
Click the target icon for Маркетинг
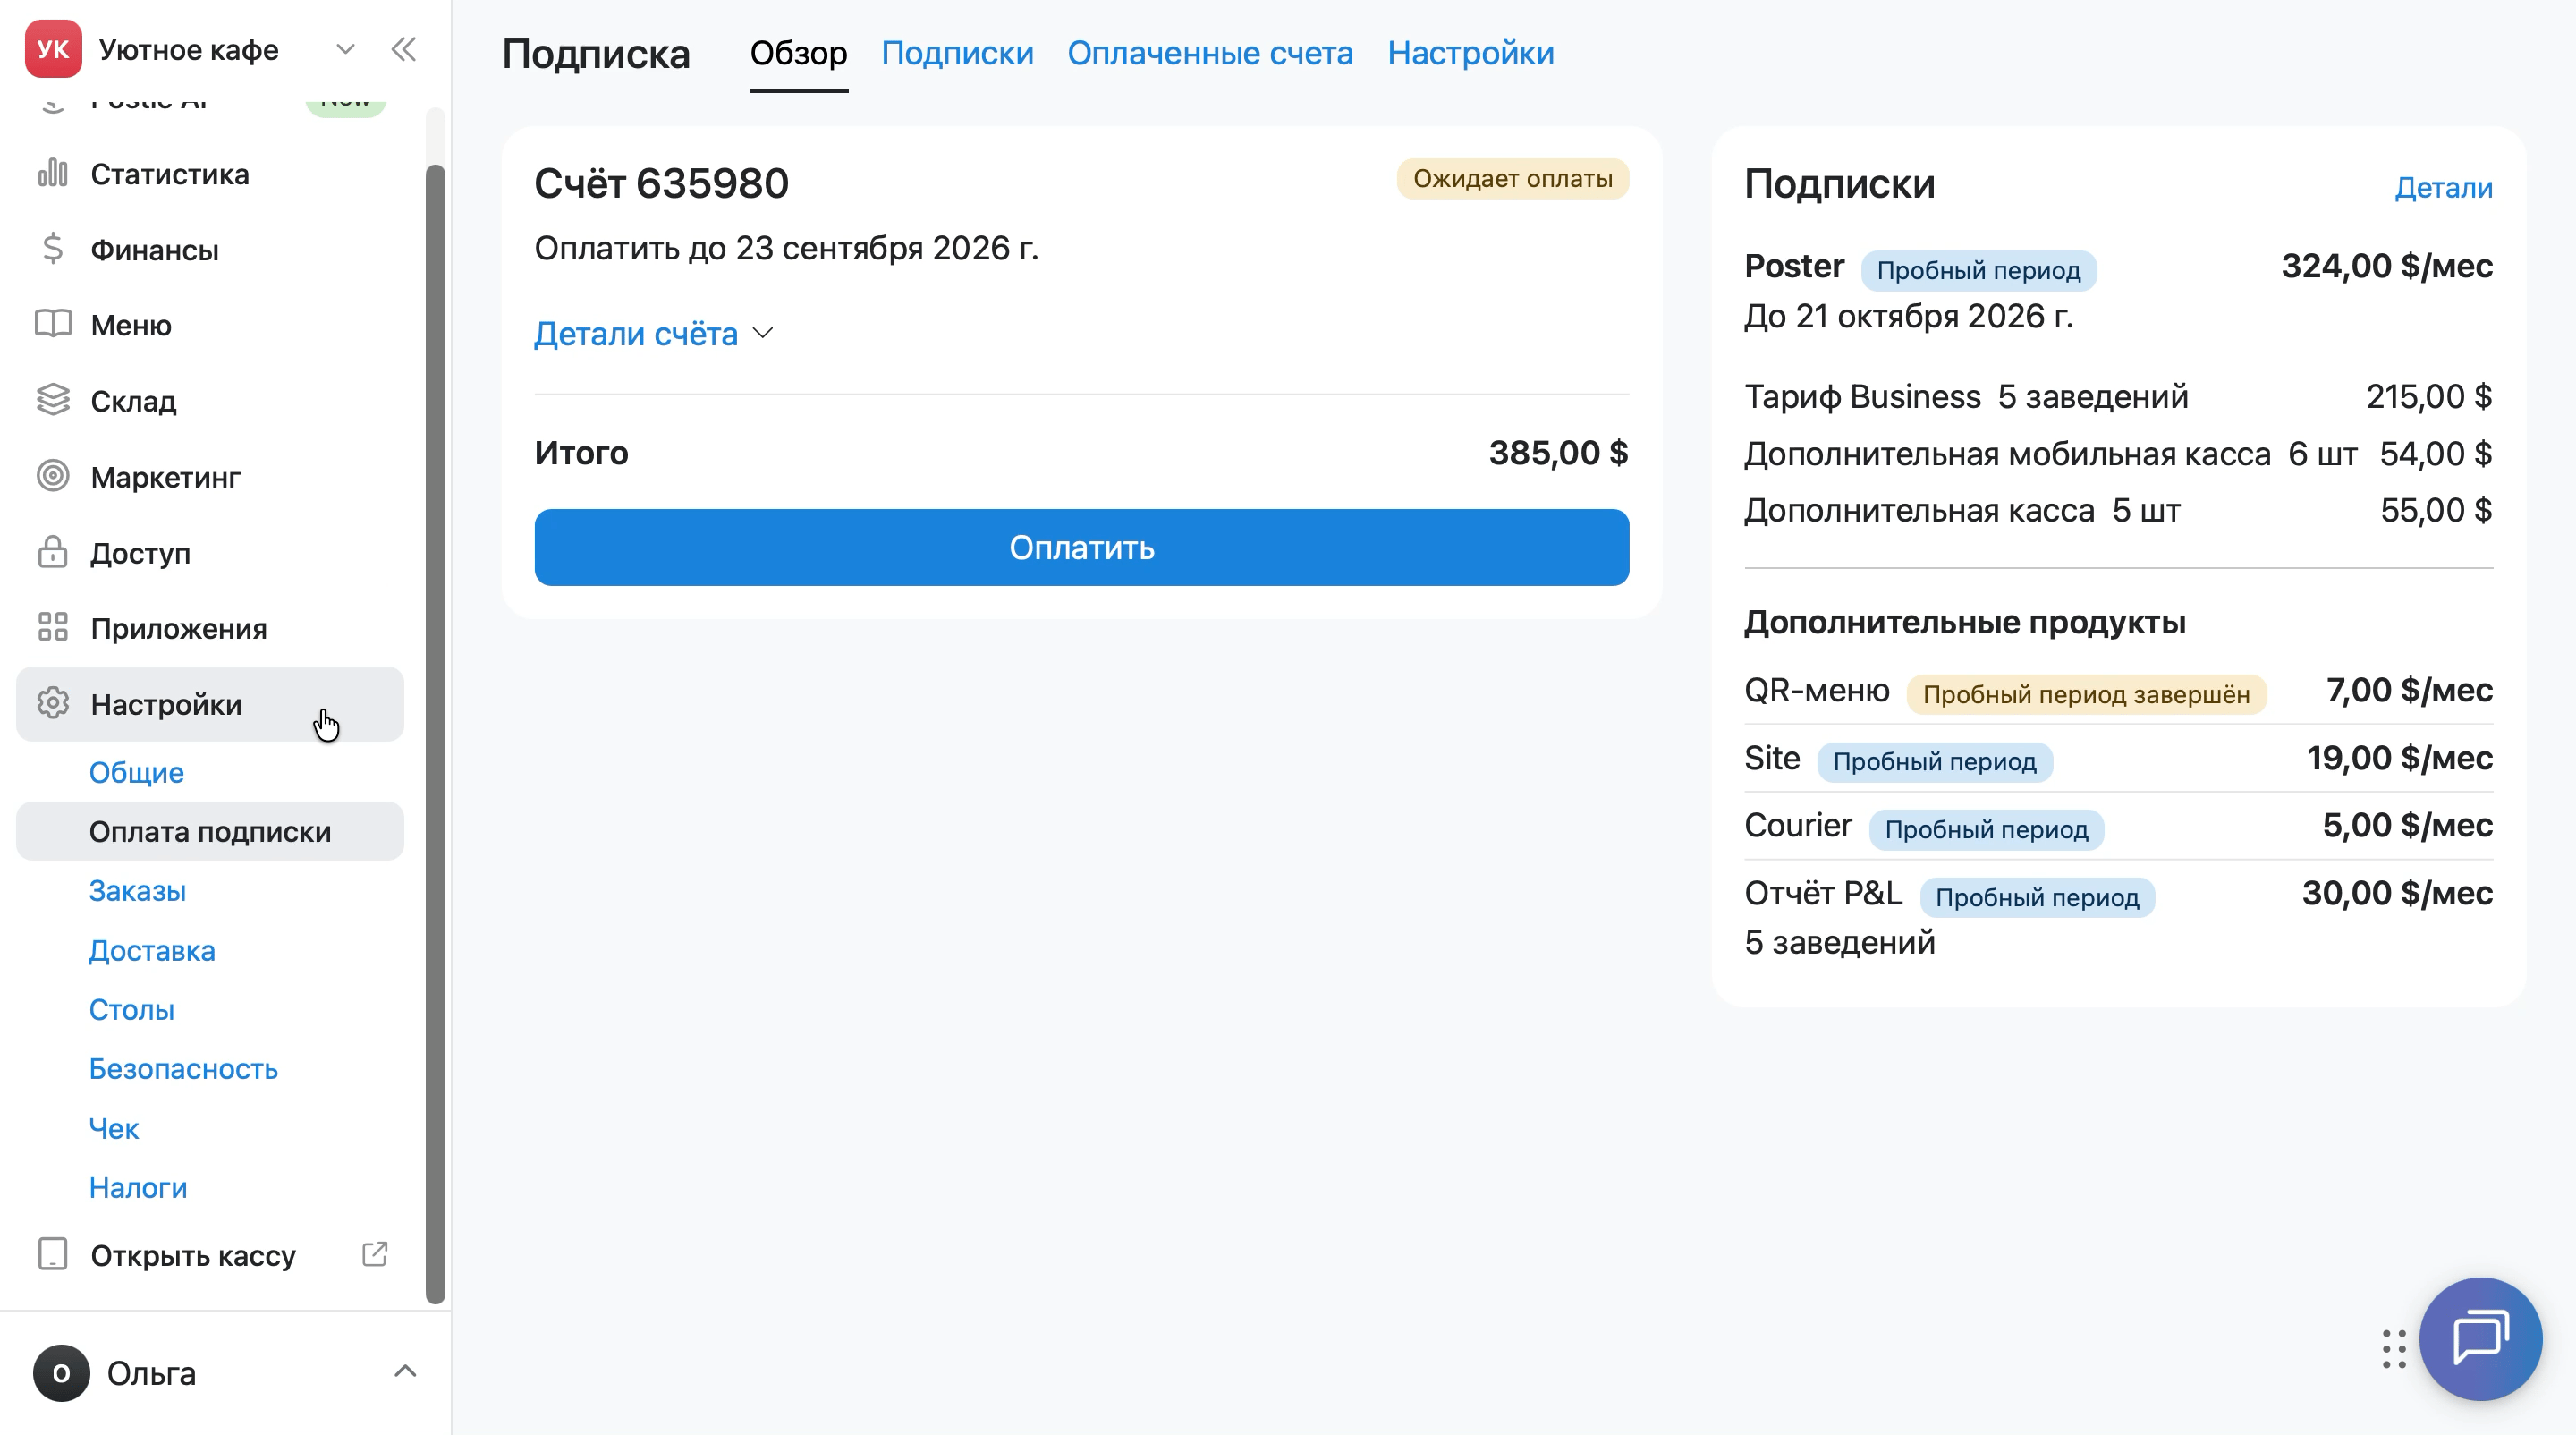pyautogui.click(x=53, y=476)
